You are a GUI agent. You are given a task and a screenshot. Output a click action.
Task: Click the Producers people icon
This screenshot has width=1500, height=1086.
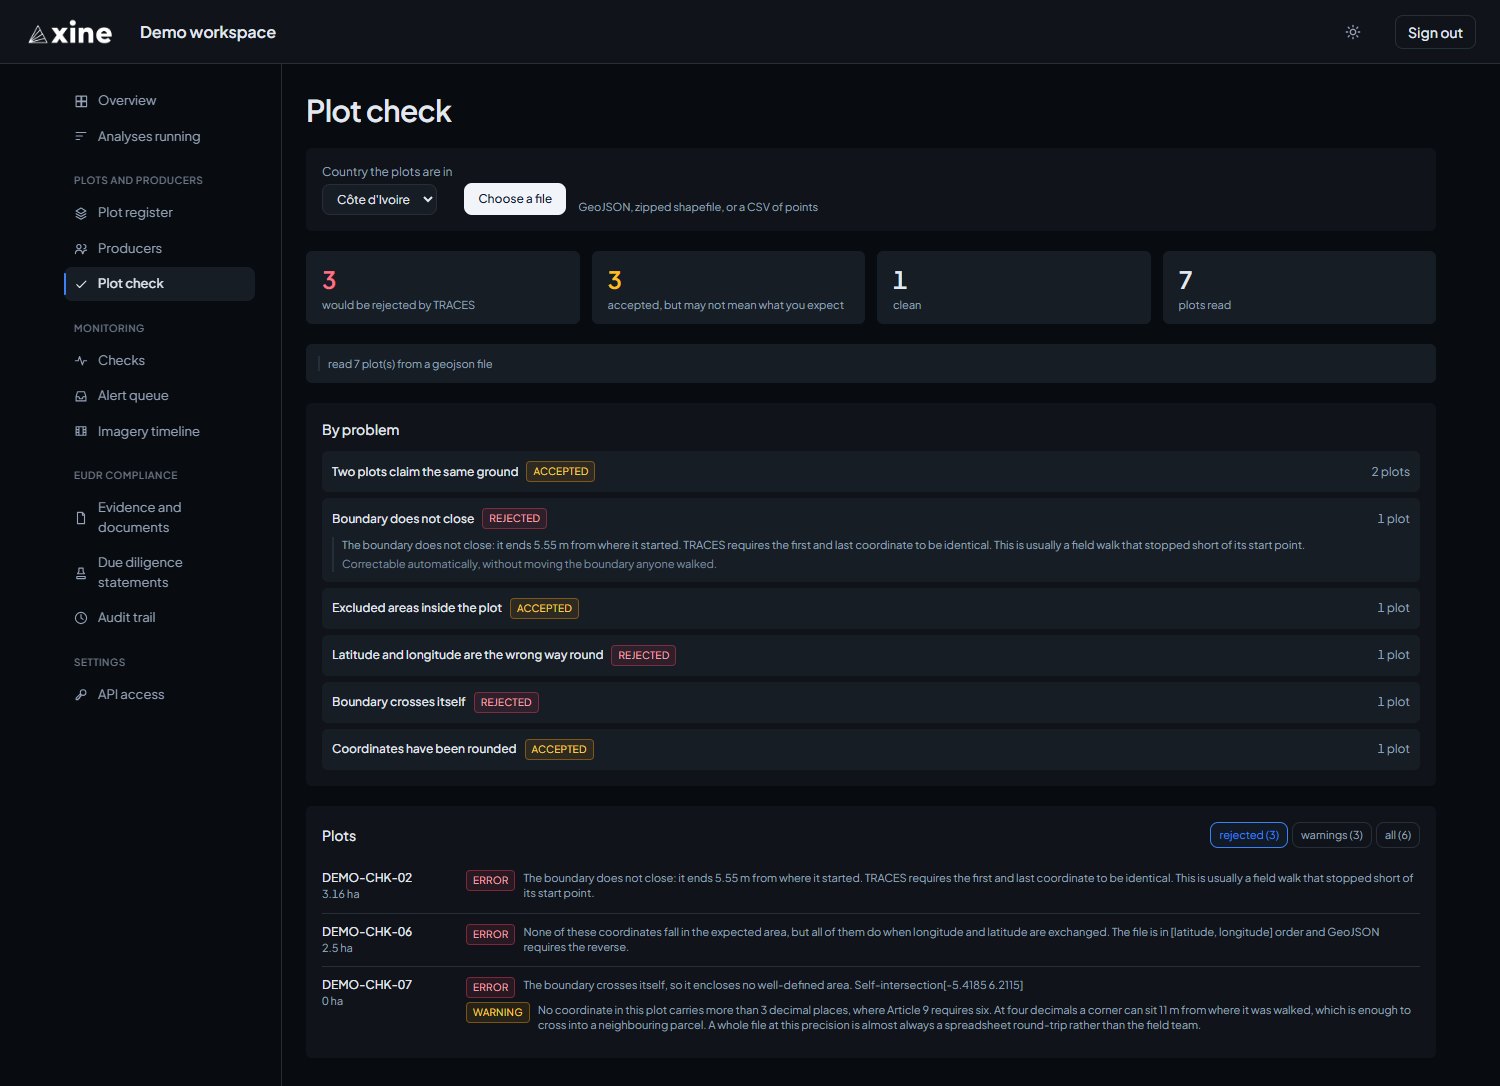[x=81, y=249]
